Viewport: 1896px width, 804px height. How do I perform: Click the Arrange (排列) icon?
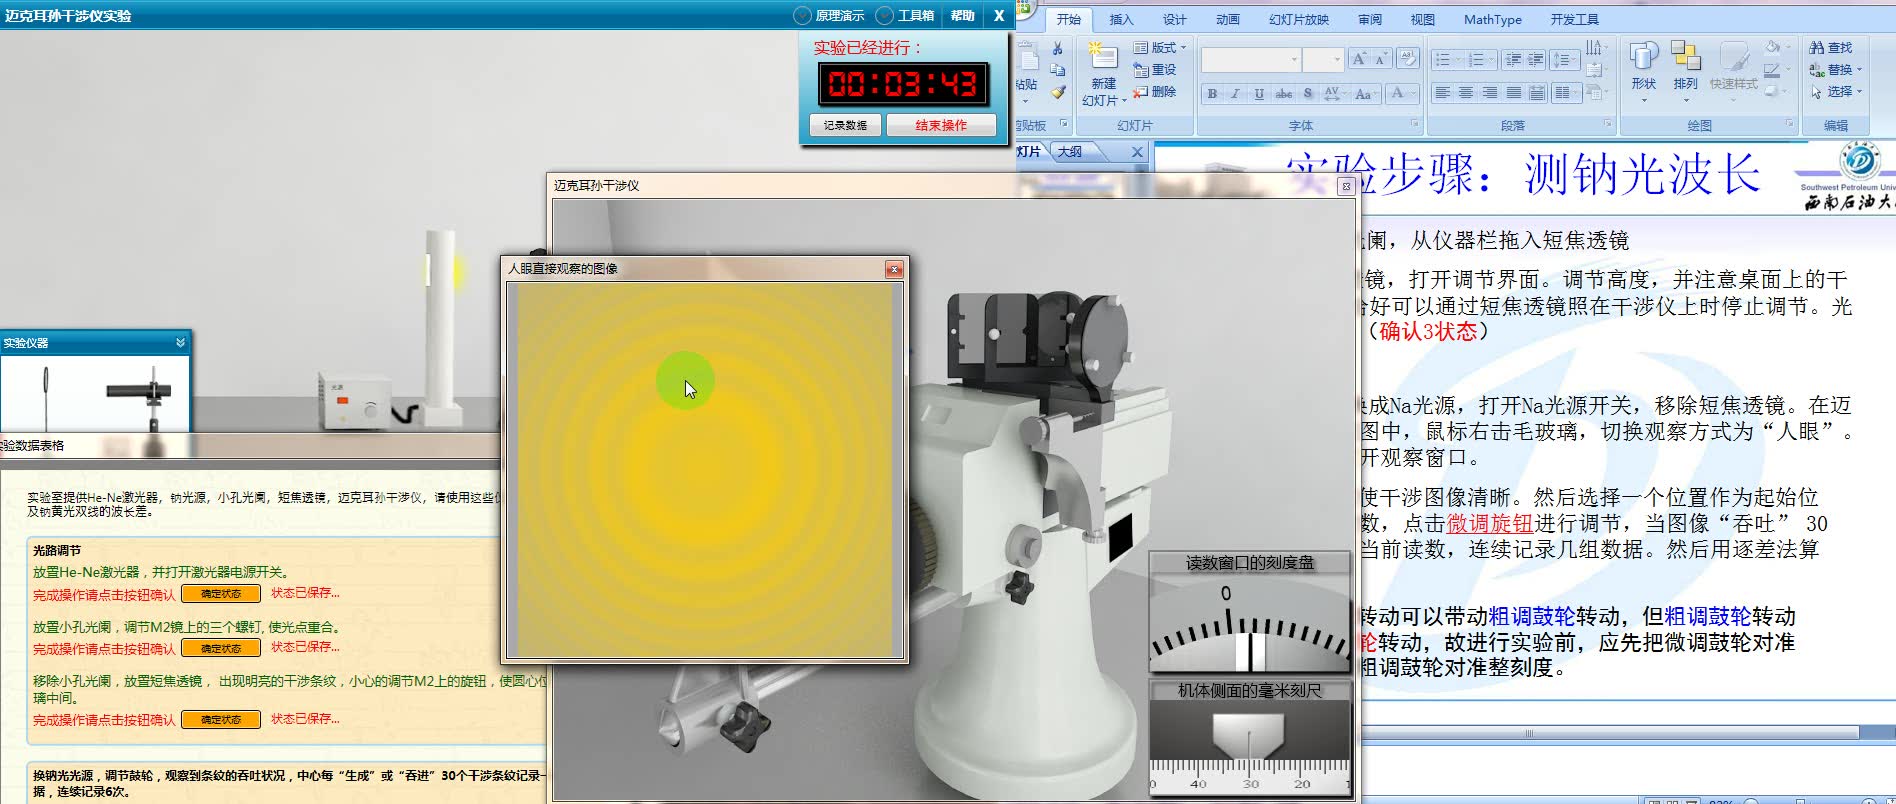[x=1686, y=56]
